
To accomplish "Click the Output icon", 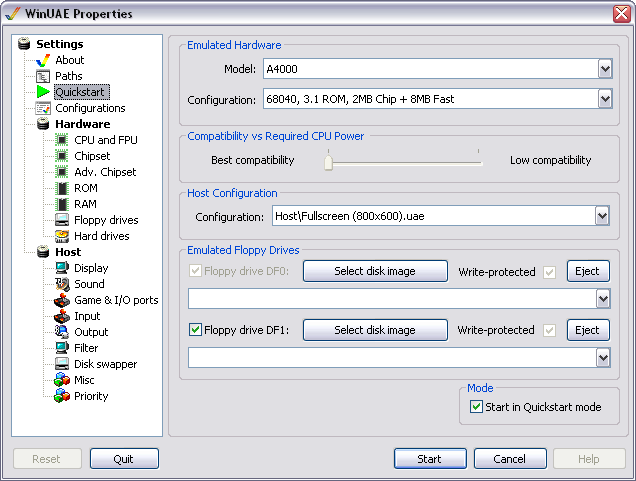I will tap(62, 332).
